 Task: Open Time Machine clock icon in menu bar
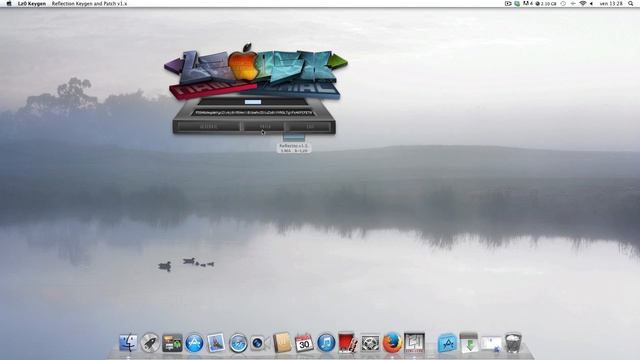coord(563,3)
